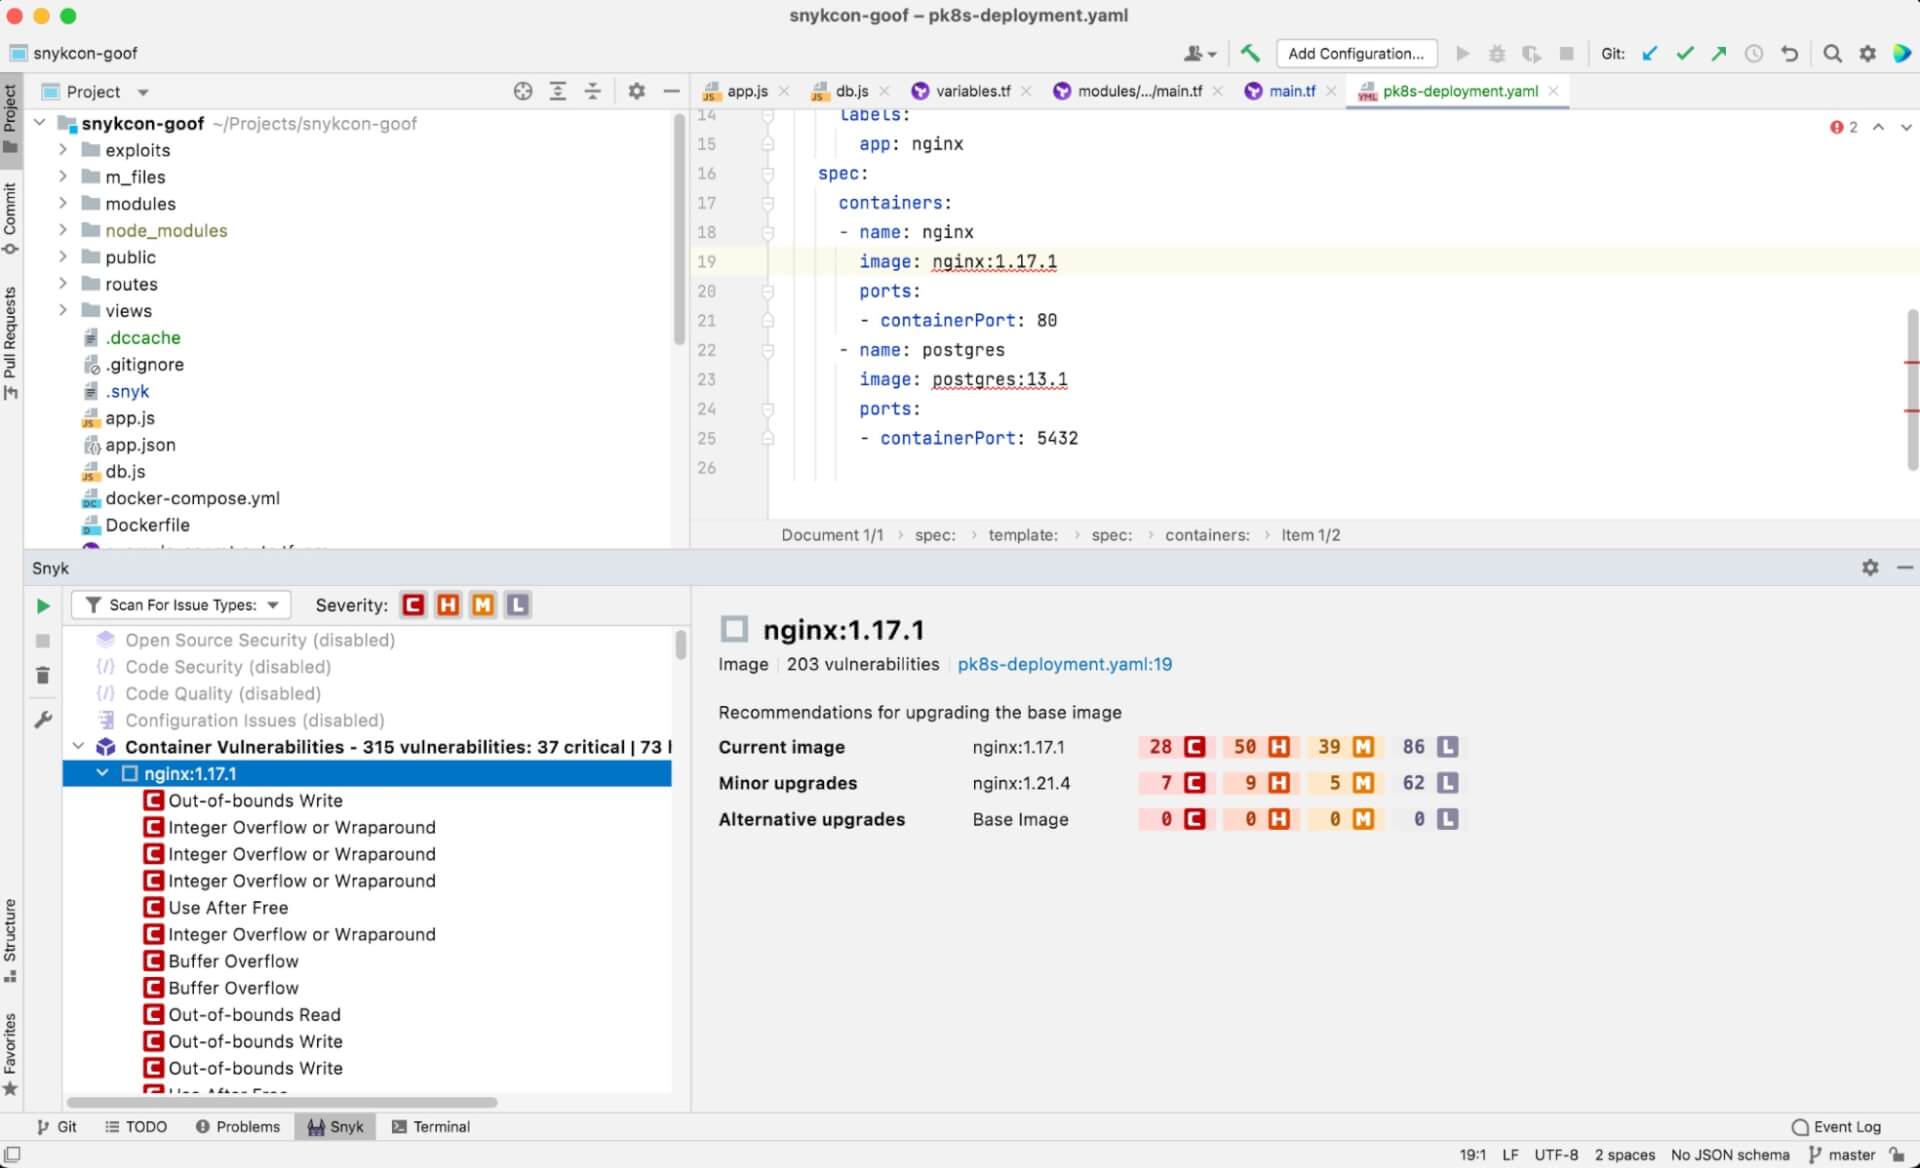Screen dimensions: 1920x1169
Task: Collapse the nginx:1.17.1 tree node
Action: tap(102, 775)
